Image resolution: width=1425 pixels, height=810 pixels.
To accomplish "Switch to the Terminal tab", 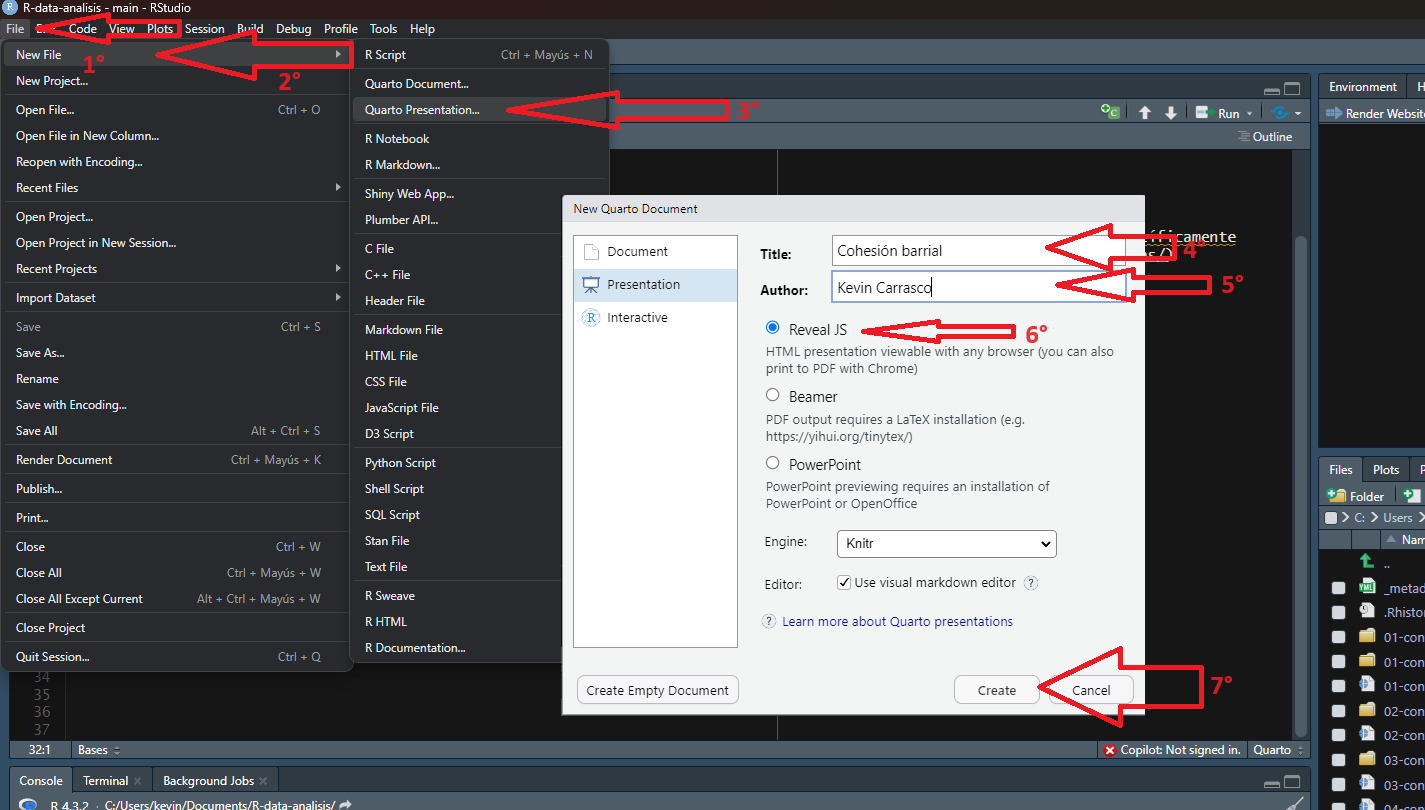I will (x=105, y=781).
